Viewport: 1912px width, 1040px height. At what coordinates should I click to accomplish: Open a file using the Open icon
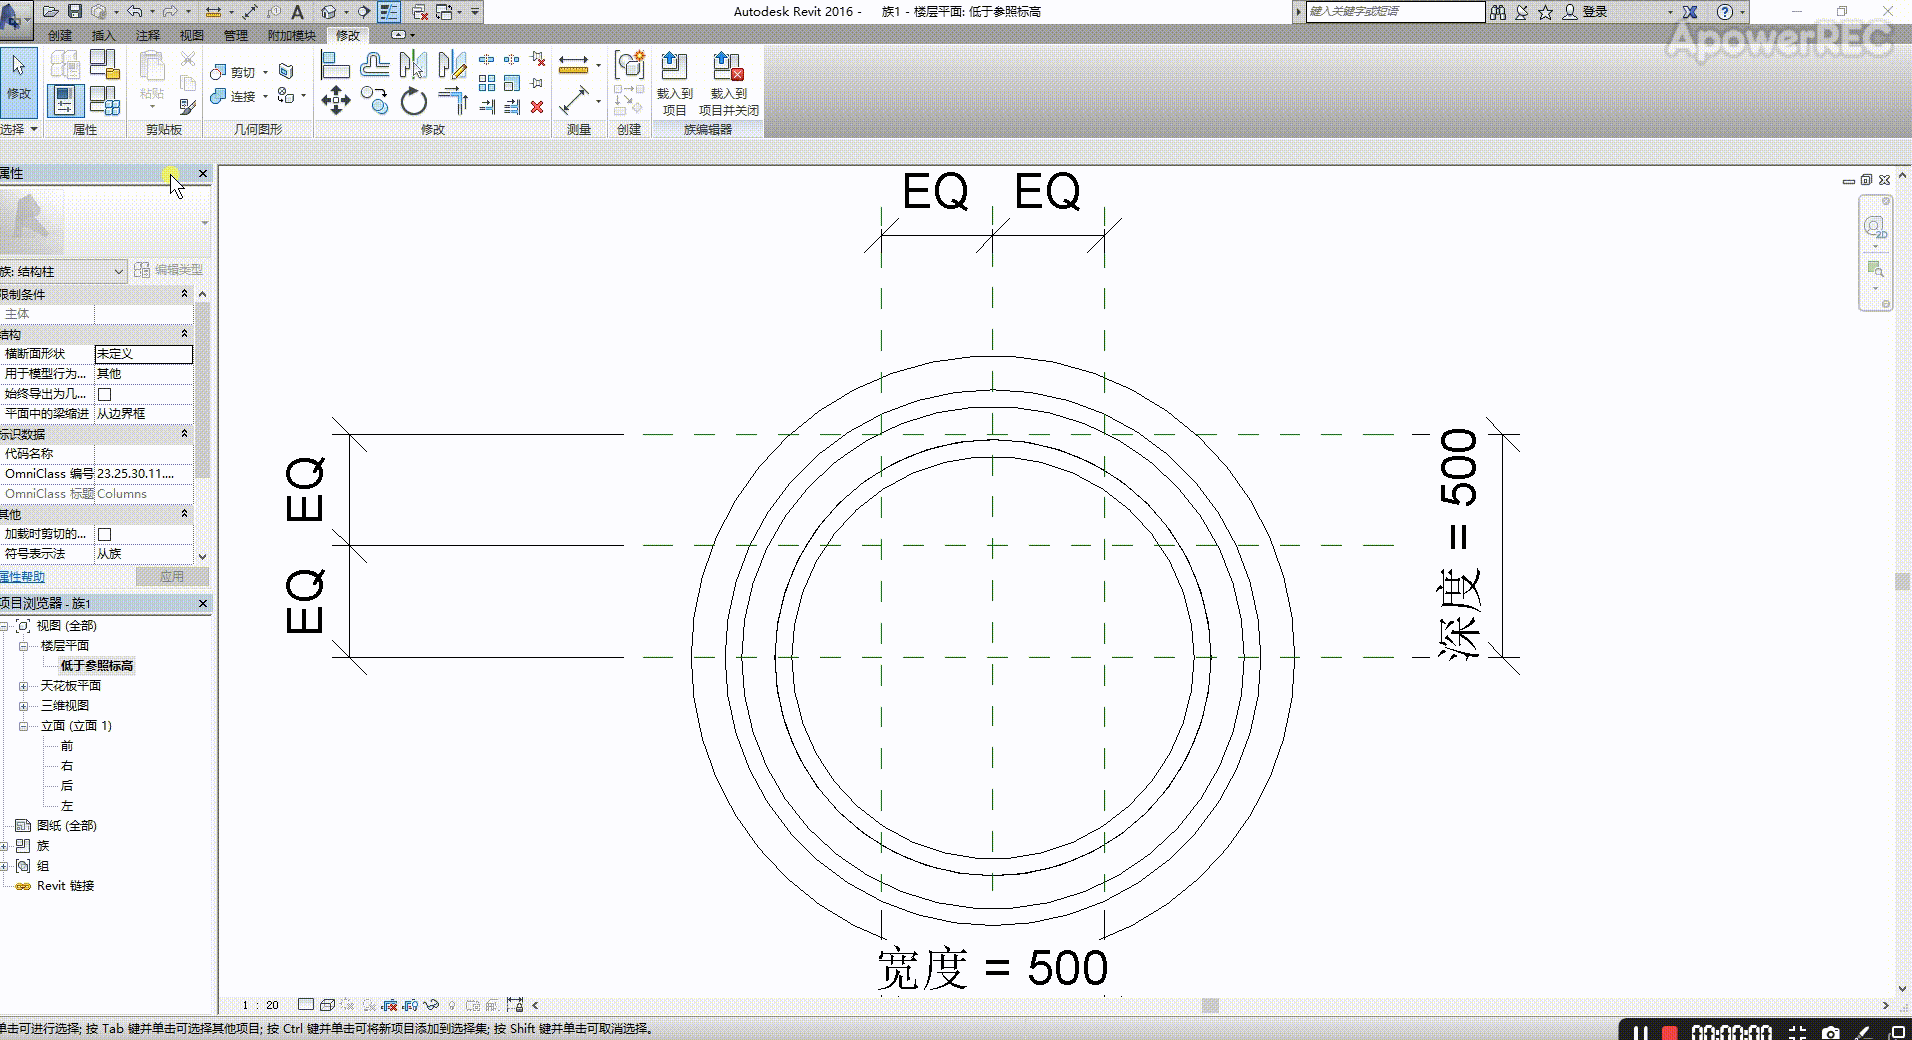(x=50, y=12)
